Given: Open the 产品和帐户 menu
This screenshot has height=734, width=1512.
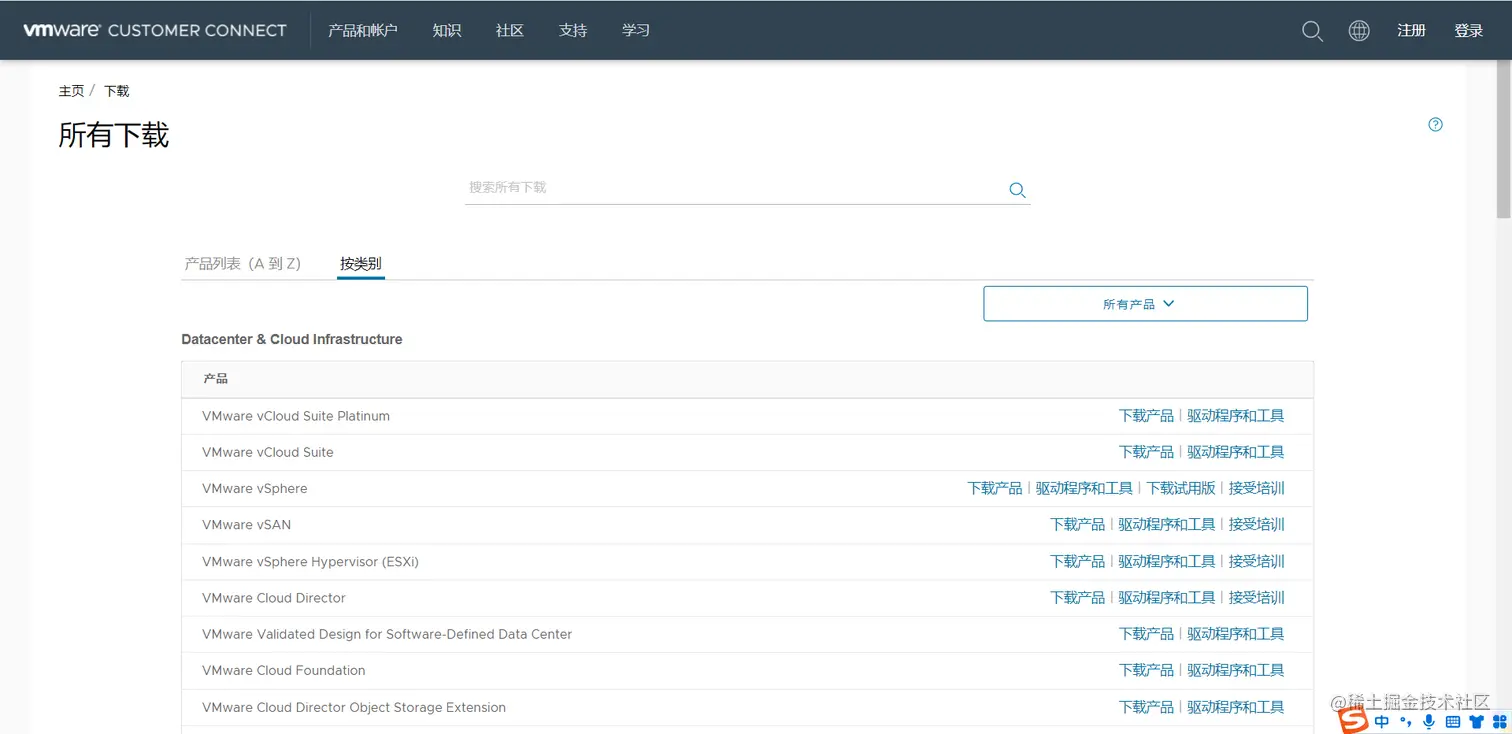Looking at the screenshot, I should 363,31.
